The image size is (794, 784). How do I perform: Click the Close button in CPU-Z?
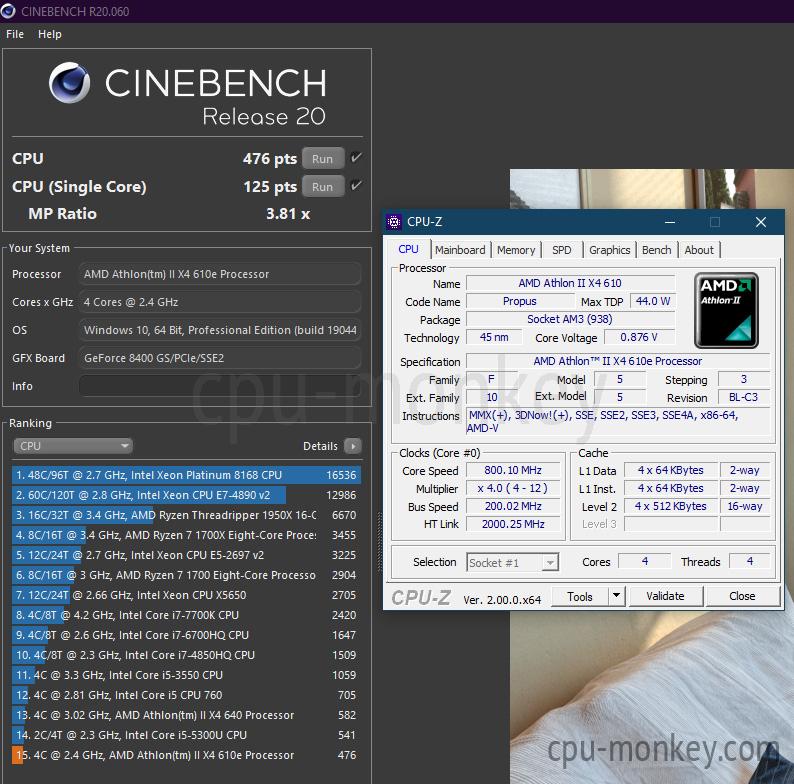[x=742, y=596]
